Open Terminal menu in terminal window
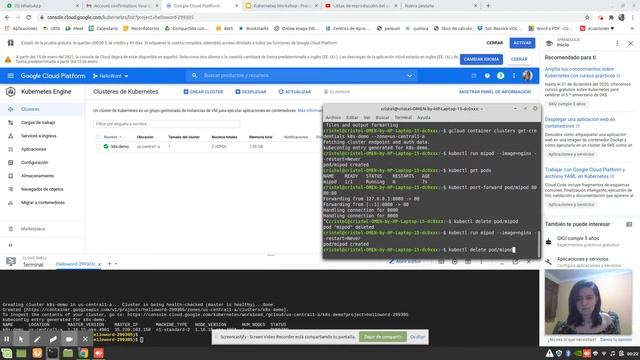640x360 pixels. coord(403,118)
